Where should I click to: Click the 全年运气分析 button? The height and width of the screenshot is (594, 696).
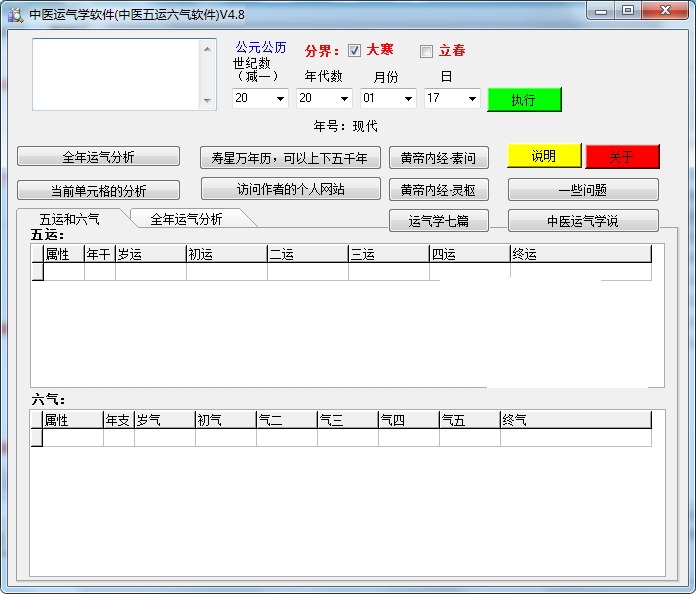pos(98,157)
